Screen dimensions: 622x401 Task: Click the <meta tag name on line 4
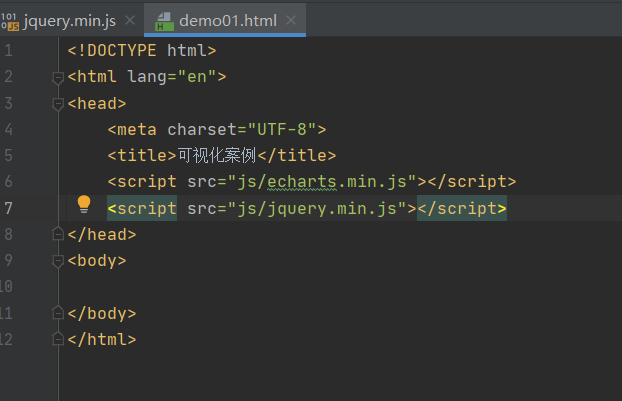[x=132, y=129]
